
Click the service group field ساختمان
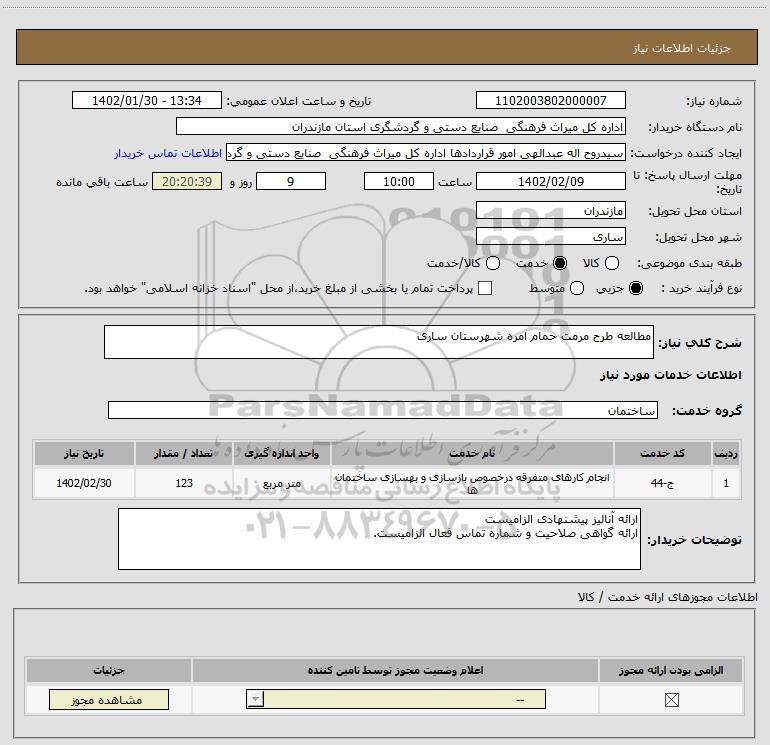coord(383,410)
